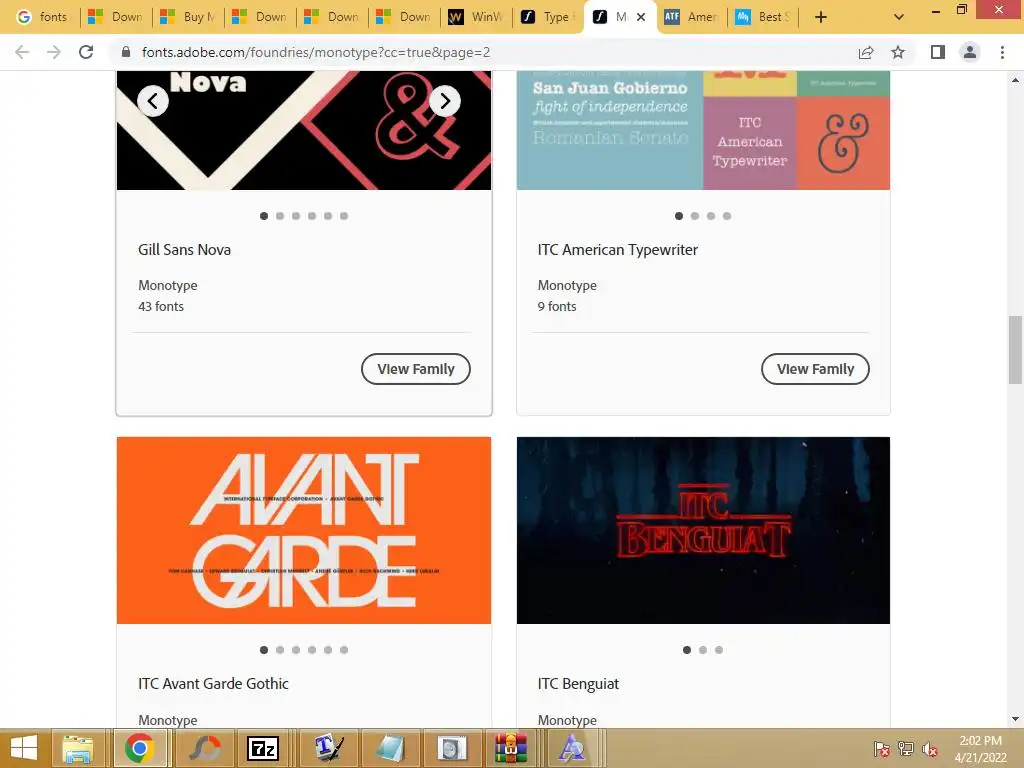Click View Family for ITC American Typewriter
Viewport: 1024px width, 768px height.
815,369
